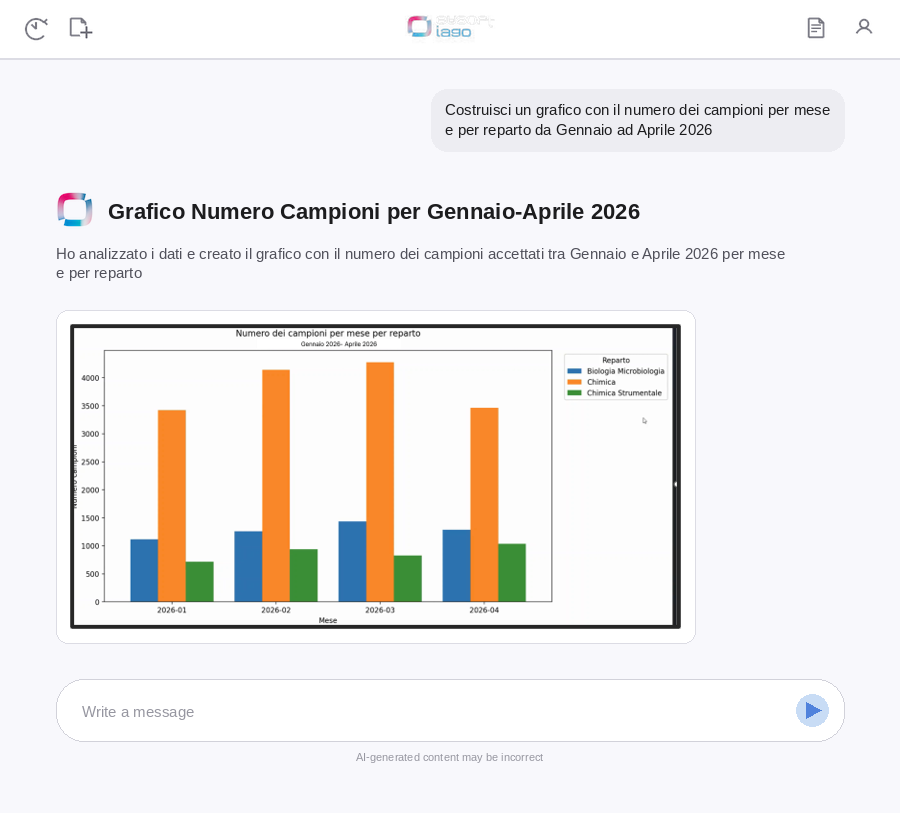Send message with the blue arrow button
The height and width of the screenshot is (813, 900).
tap(812, 711)
